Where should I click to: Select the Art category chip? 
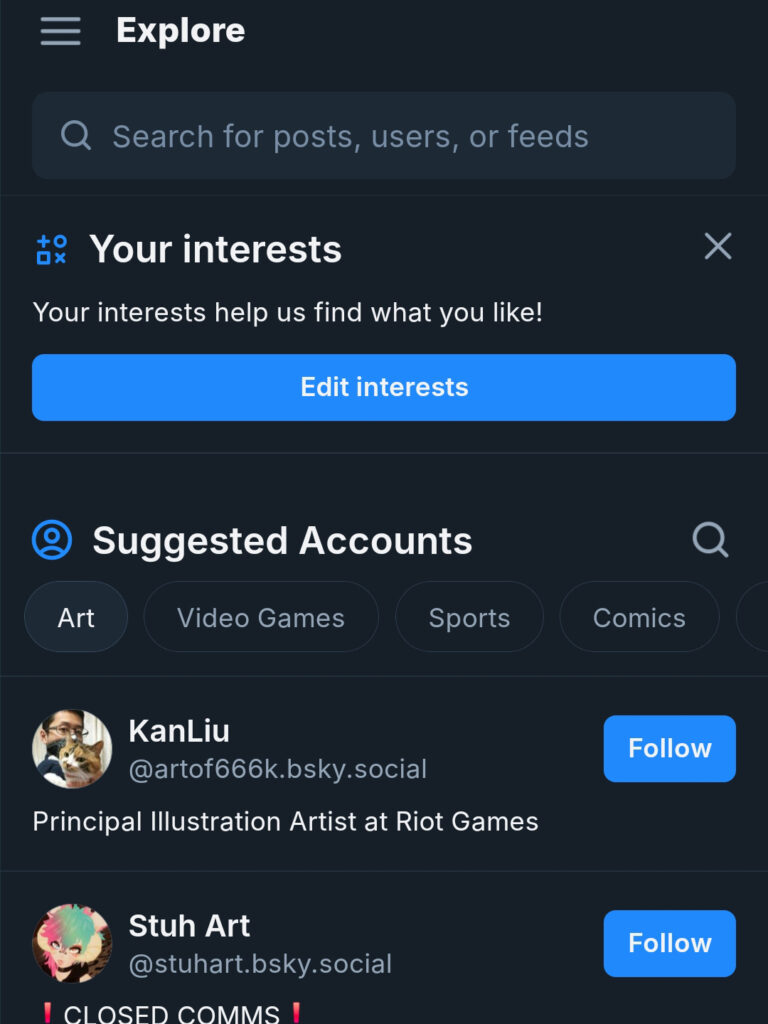click(76, 617)
